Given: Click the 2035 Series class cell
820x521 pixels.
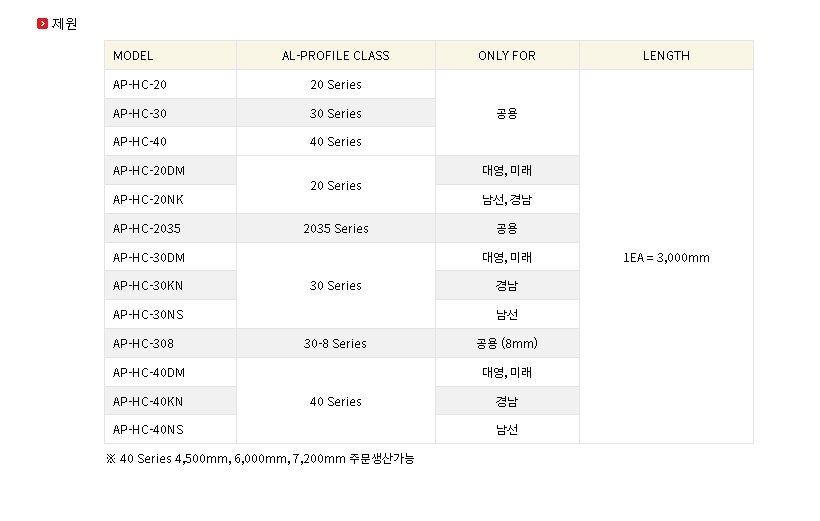Looking at the screenshot, I should [336, 229].
